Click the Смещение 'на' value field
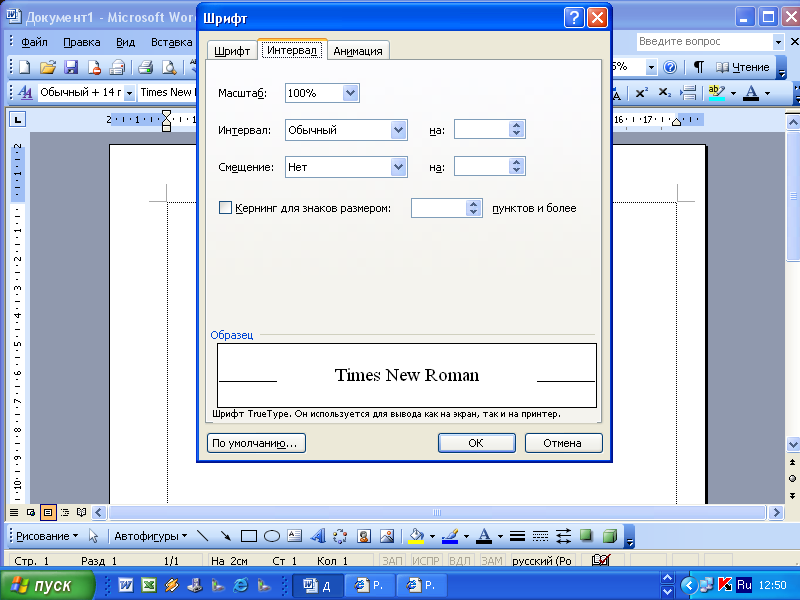Screen dimensions: 800x600 (482, 167)
